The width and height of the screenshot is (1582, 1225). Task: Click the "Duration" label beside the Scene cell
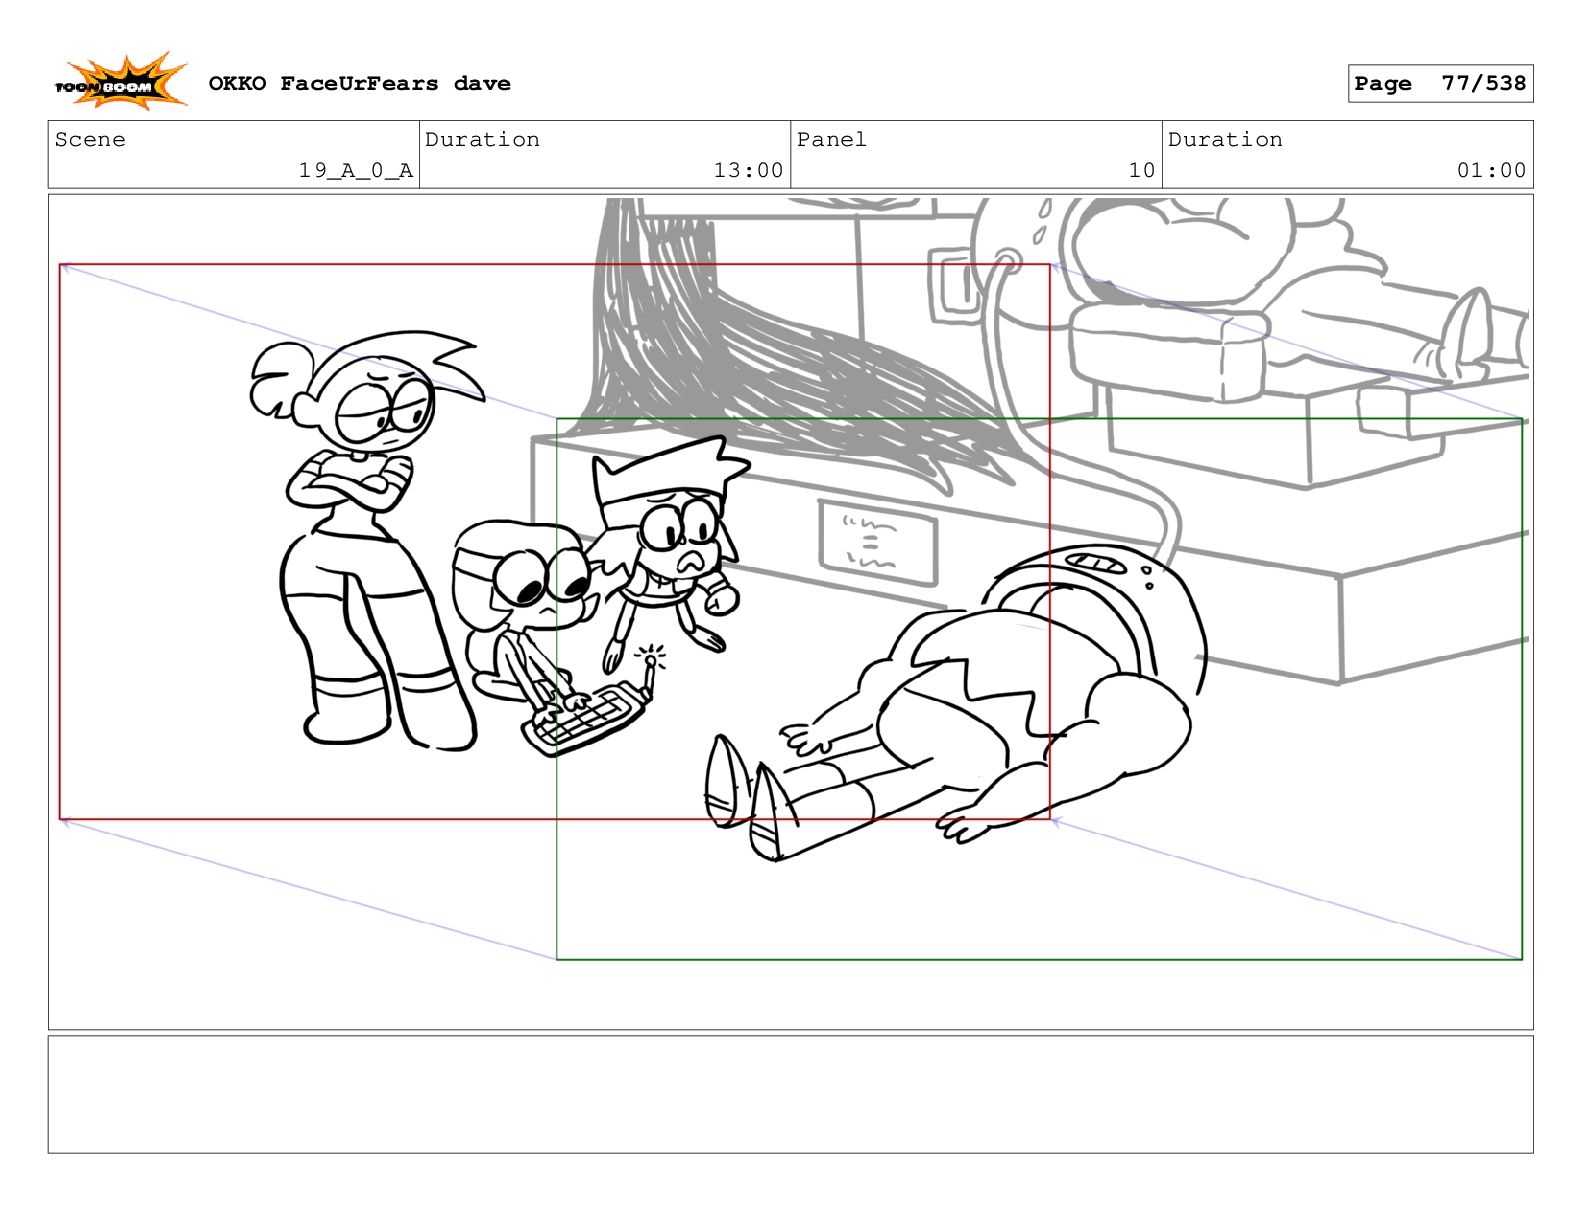(482, 140)
